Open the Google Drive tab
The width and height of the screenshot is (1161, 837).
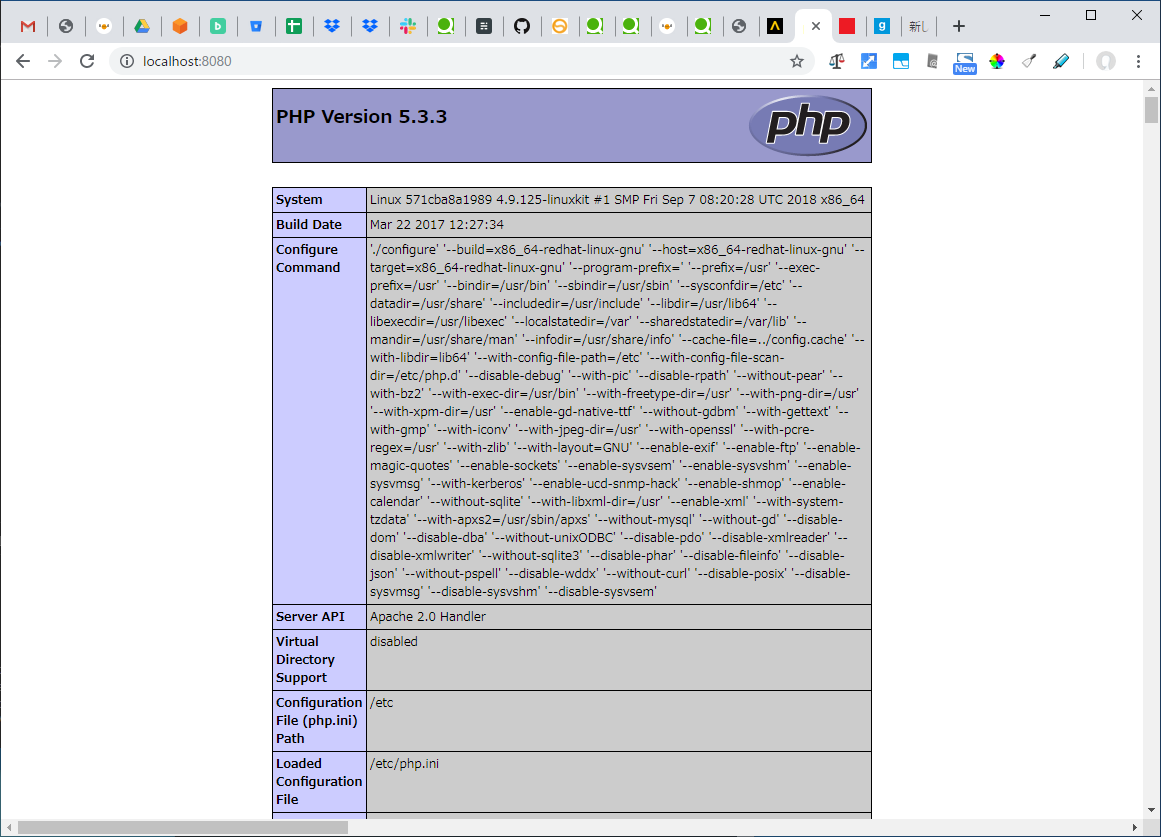tap(142, 27)
